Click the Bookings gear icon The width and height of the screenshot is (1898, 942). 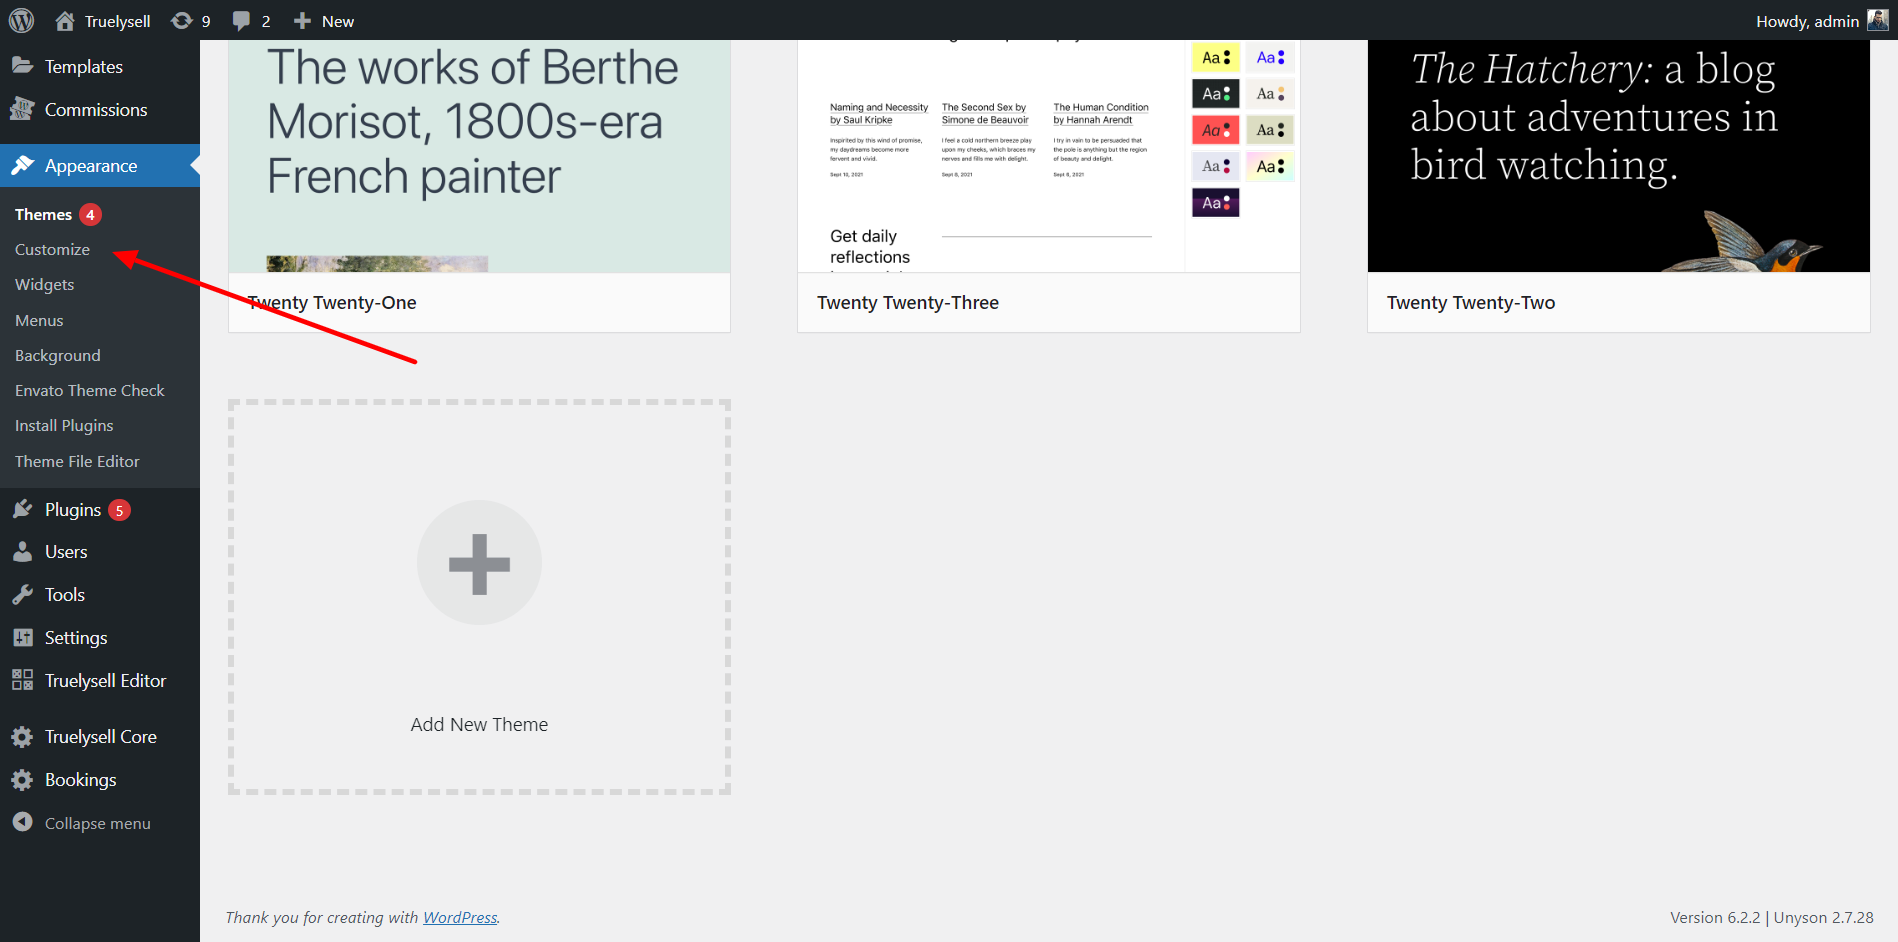click(22, 780)
